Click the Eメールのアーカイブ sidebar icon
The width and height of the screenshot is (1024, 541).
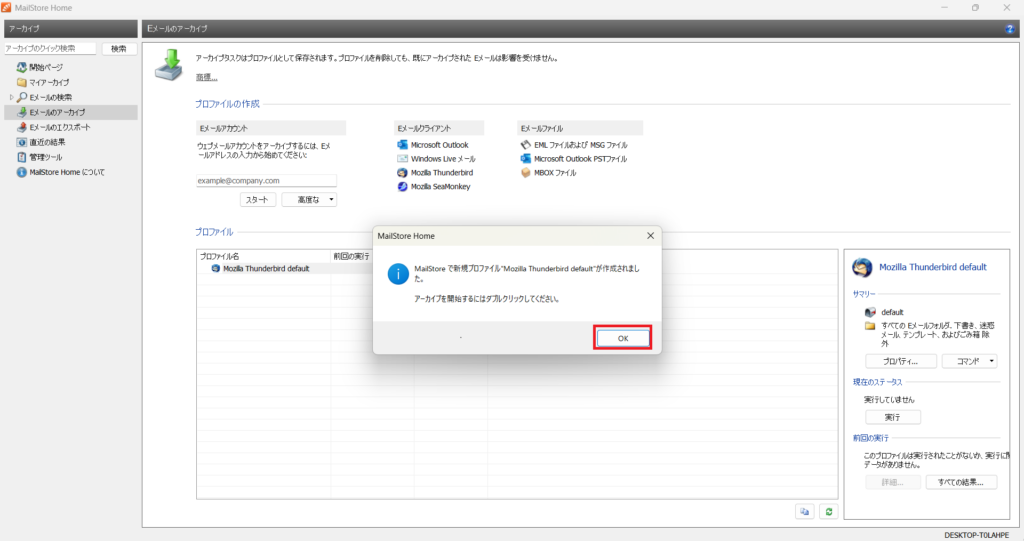22,112
